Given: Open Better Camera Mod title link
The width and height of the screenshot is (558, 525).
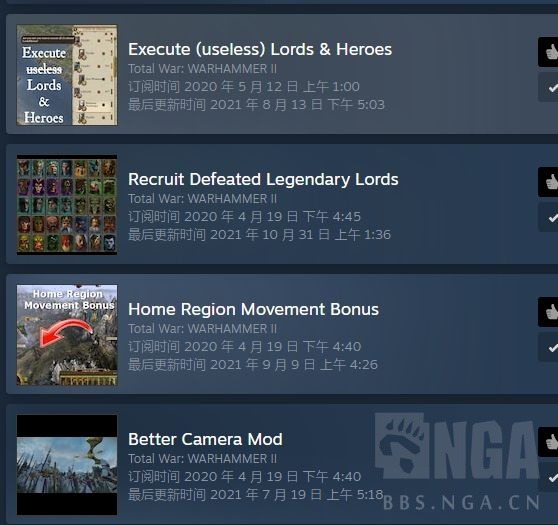Looking at the screenshot, I should point(205,439).
